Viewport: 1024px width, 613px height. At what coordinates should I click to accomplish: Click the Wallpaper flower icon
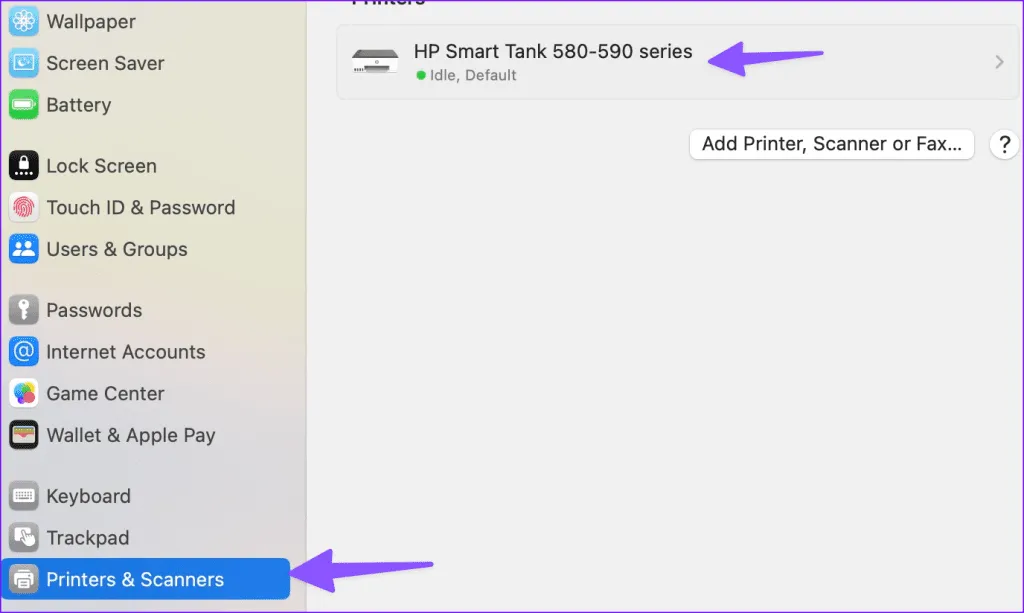tap(24, 21)
